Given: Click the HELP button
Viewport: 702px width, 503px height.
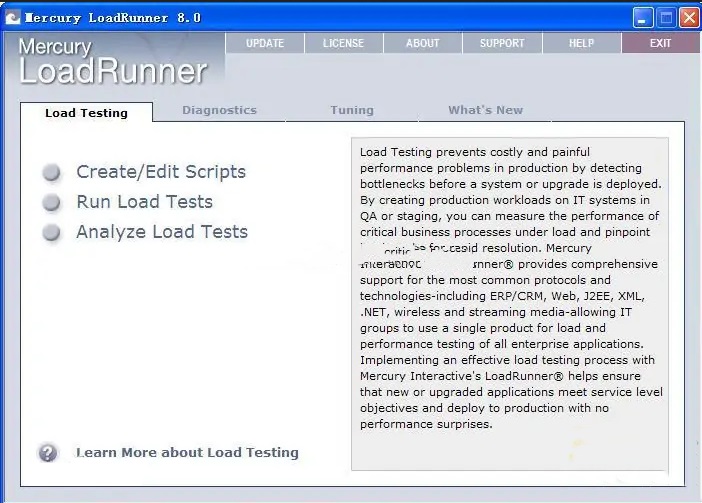Looking at the screenshot, I should [581, 43].
